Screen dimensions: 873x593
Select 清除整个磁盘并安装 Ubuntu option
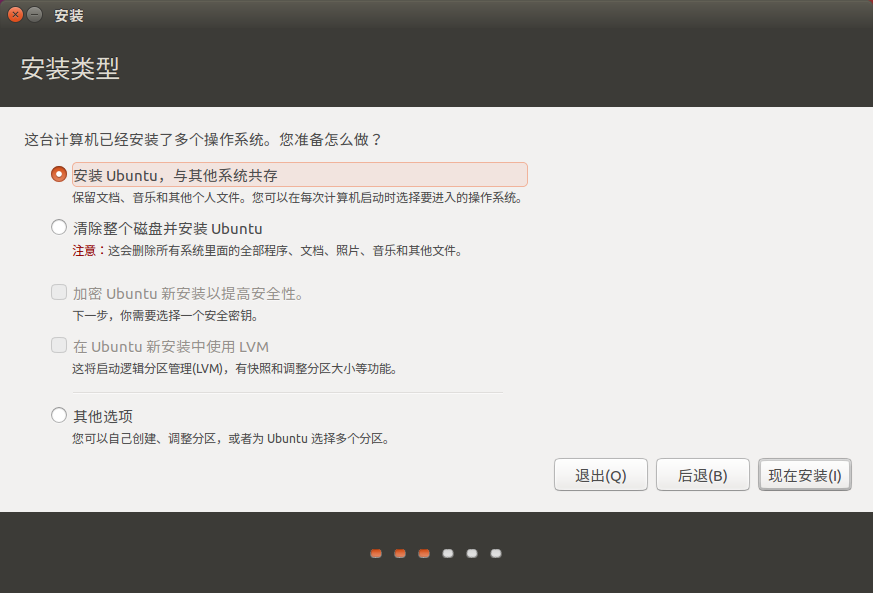click(x=58, y=227)
